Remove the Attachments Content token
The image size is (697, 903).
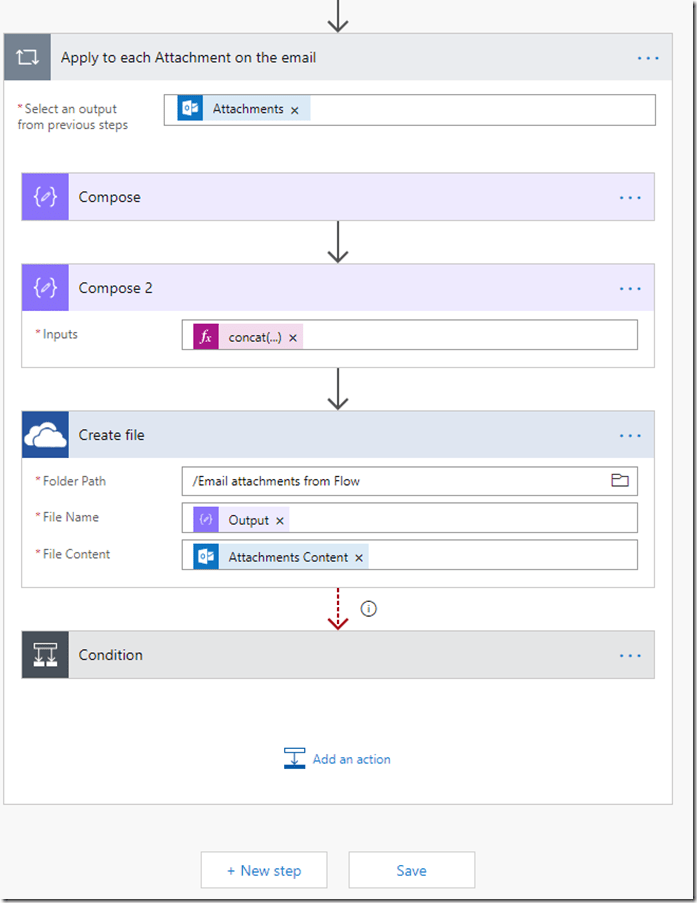pos(359,558)
